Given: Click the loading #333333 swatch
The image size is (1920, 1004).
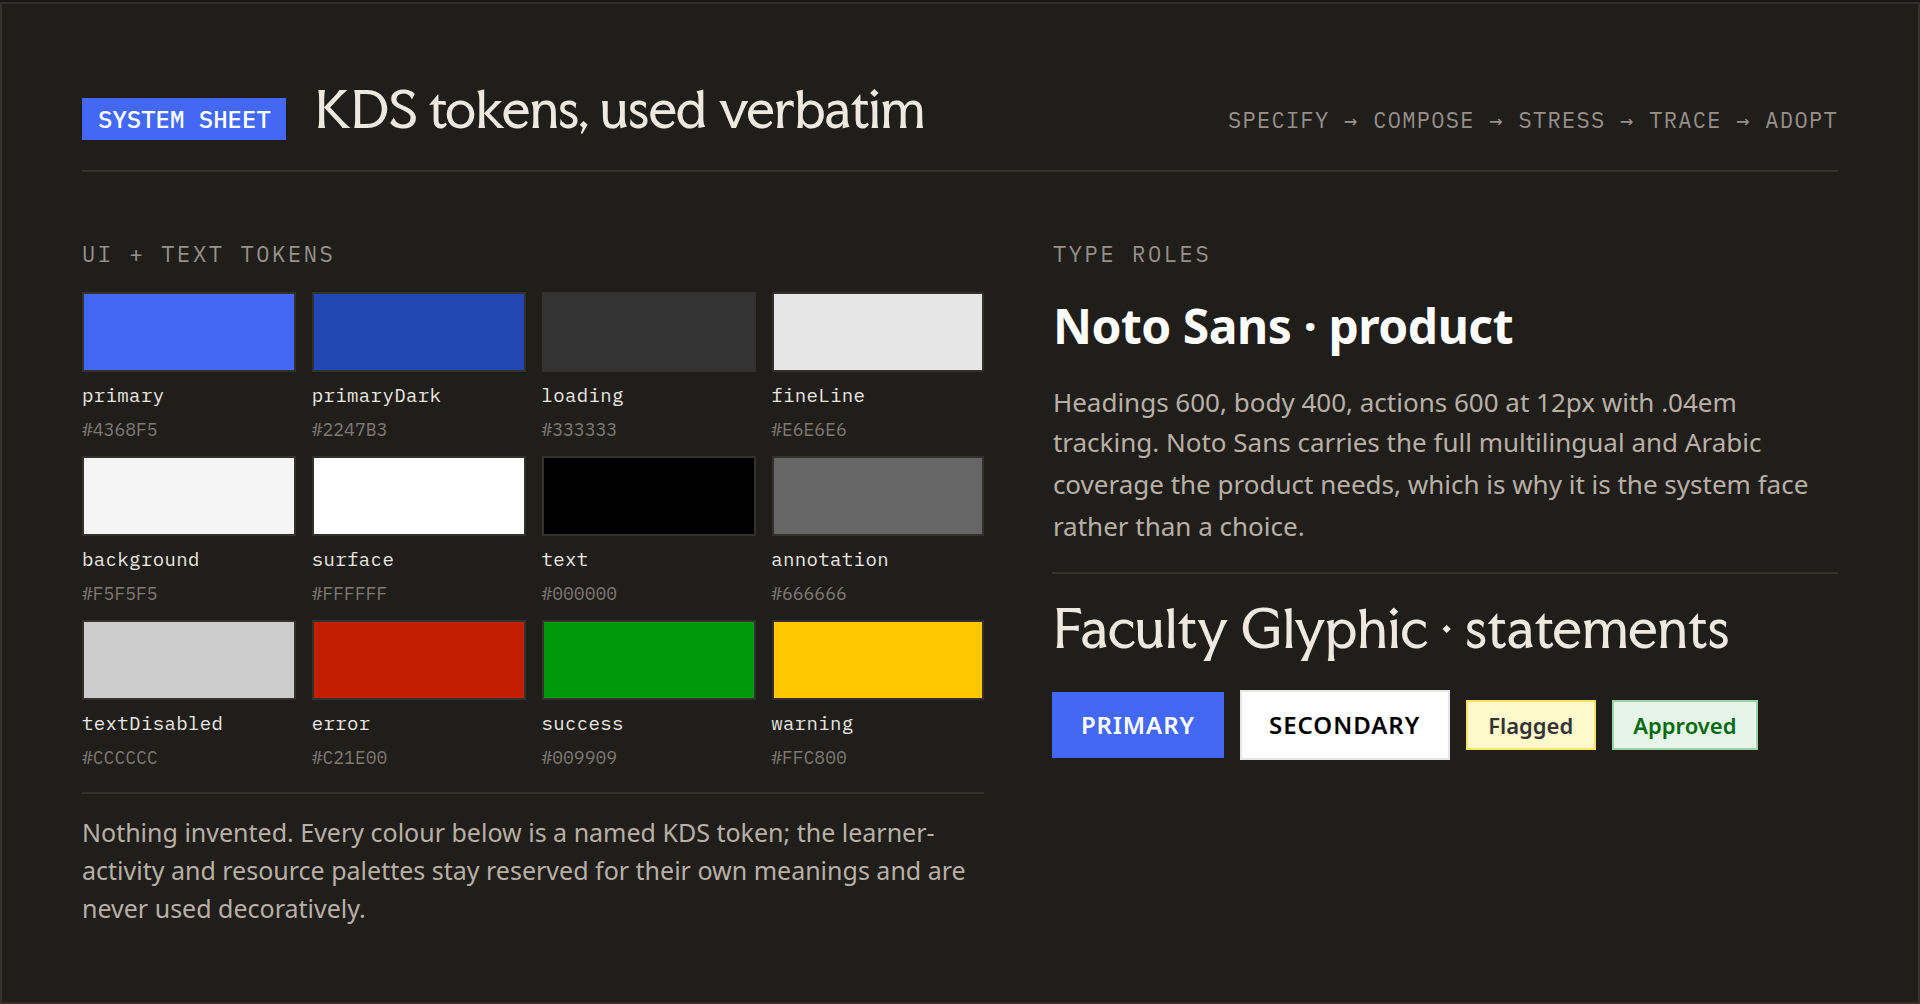Looking at the screenshot, I should click(x=649, y=332).
